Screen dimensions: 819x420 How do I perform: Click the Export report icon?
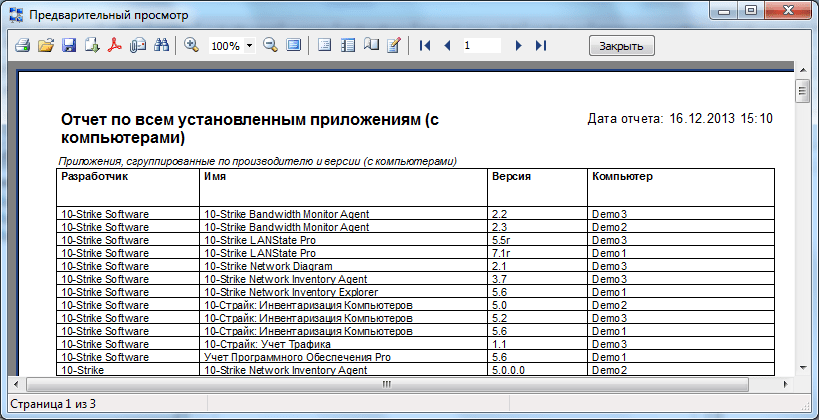92,45
